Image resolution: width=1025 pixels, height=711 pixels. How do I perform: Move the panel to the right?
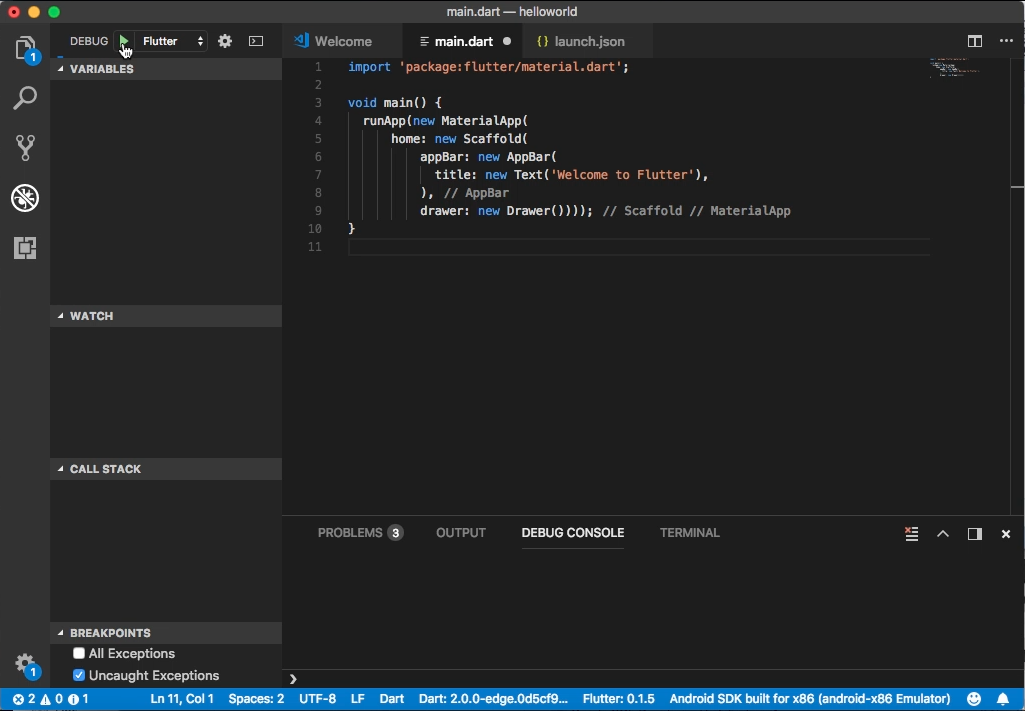coord(975,534)
